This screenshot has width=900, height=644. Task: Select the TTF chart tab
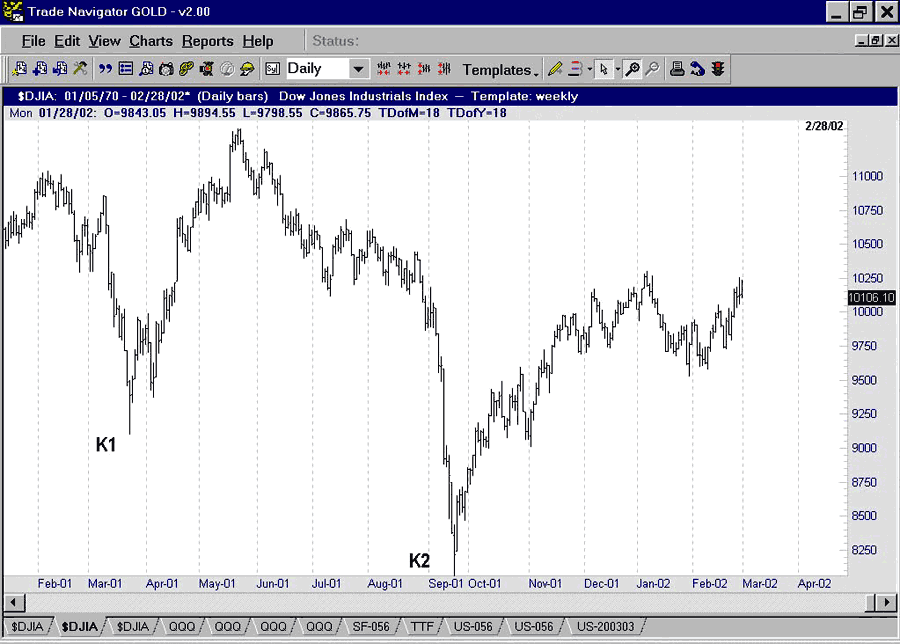[x=424, y=627]
